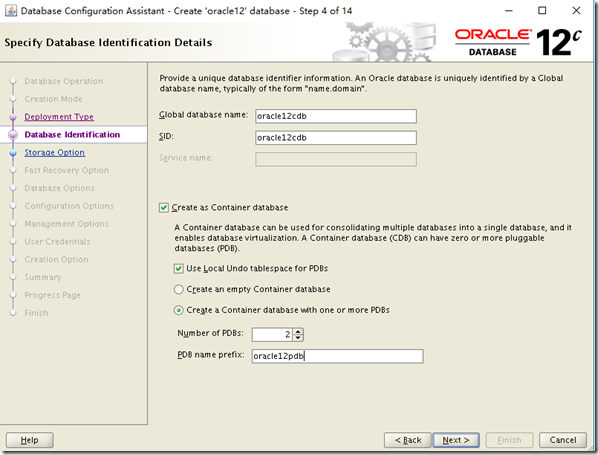599x455 pixels.
Task: Click the Help button
Action: click(x=29, y=440)
